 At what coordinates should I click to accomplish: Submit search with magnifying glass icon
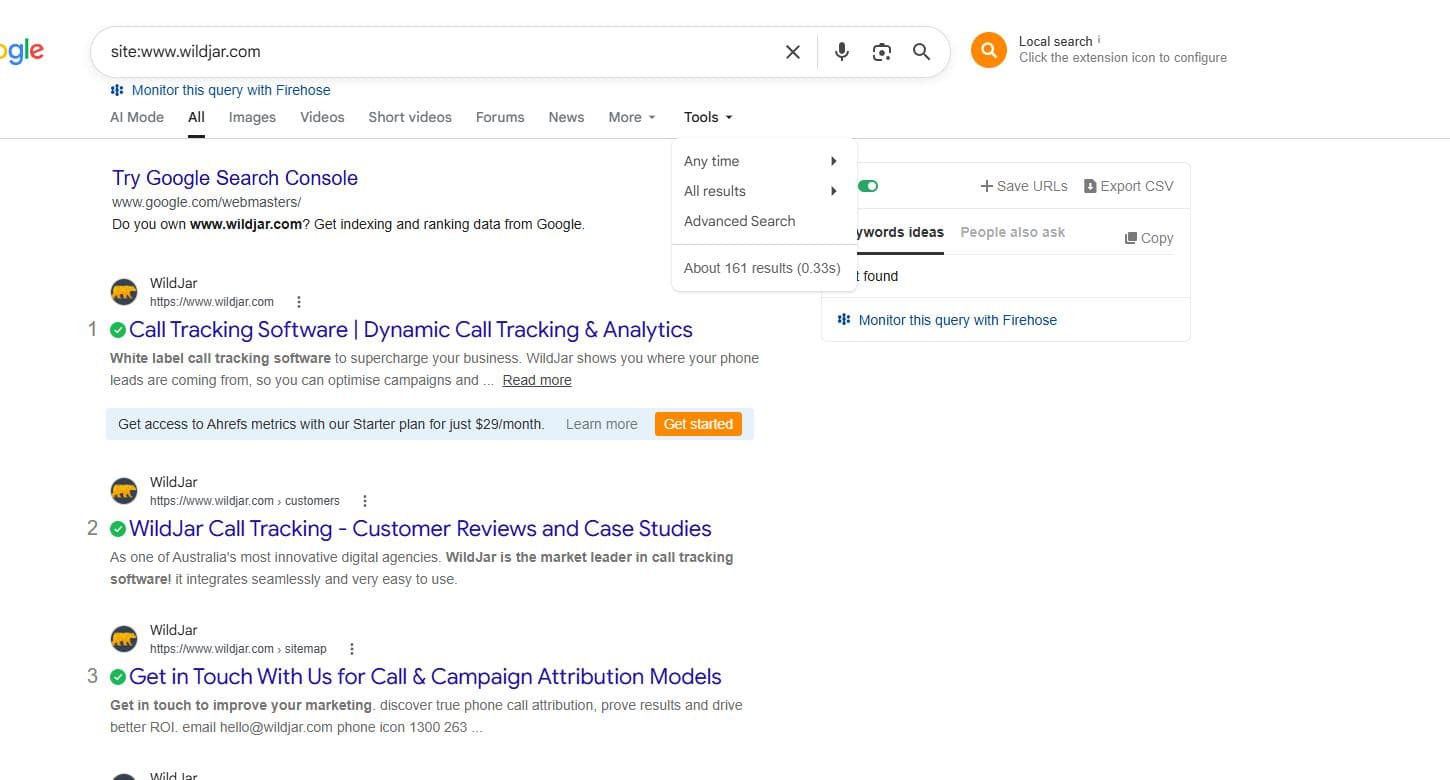(922, 52)
